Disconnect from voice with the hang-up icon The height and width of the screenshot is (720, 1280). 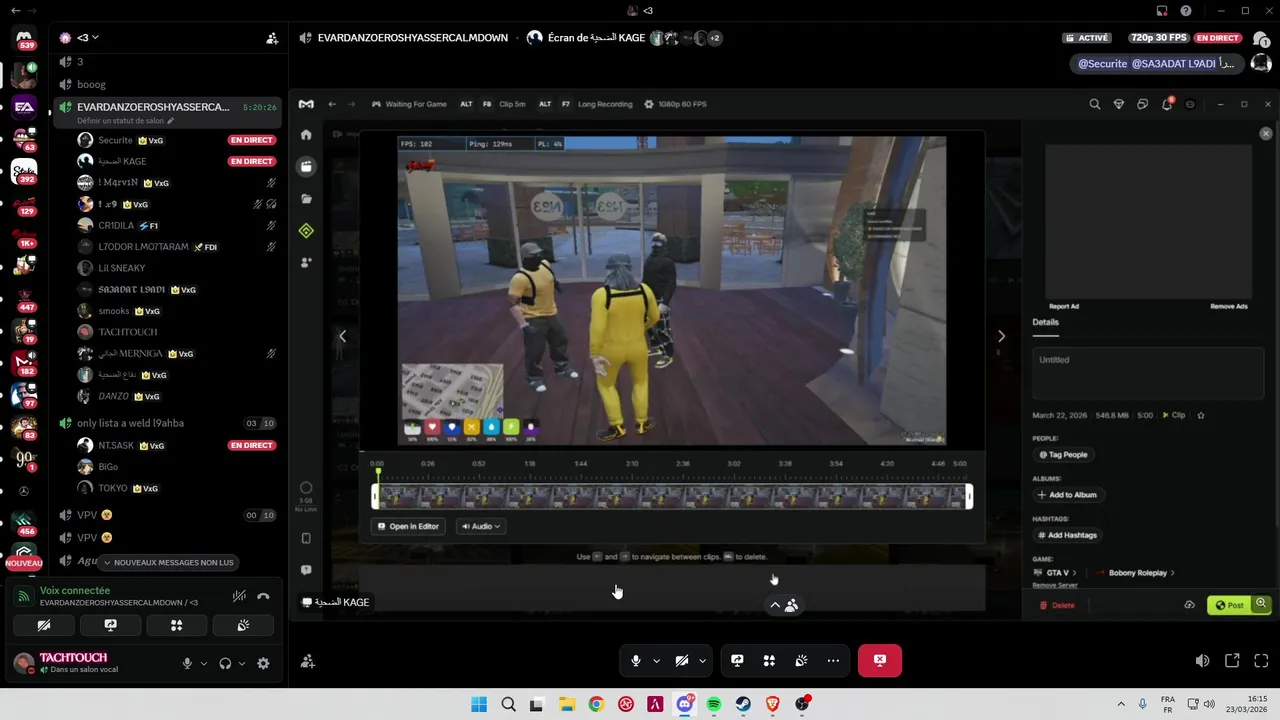263,596
